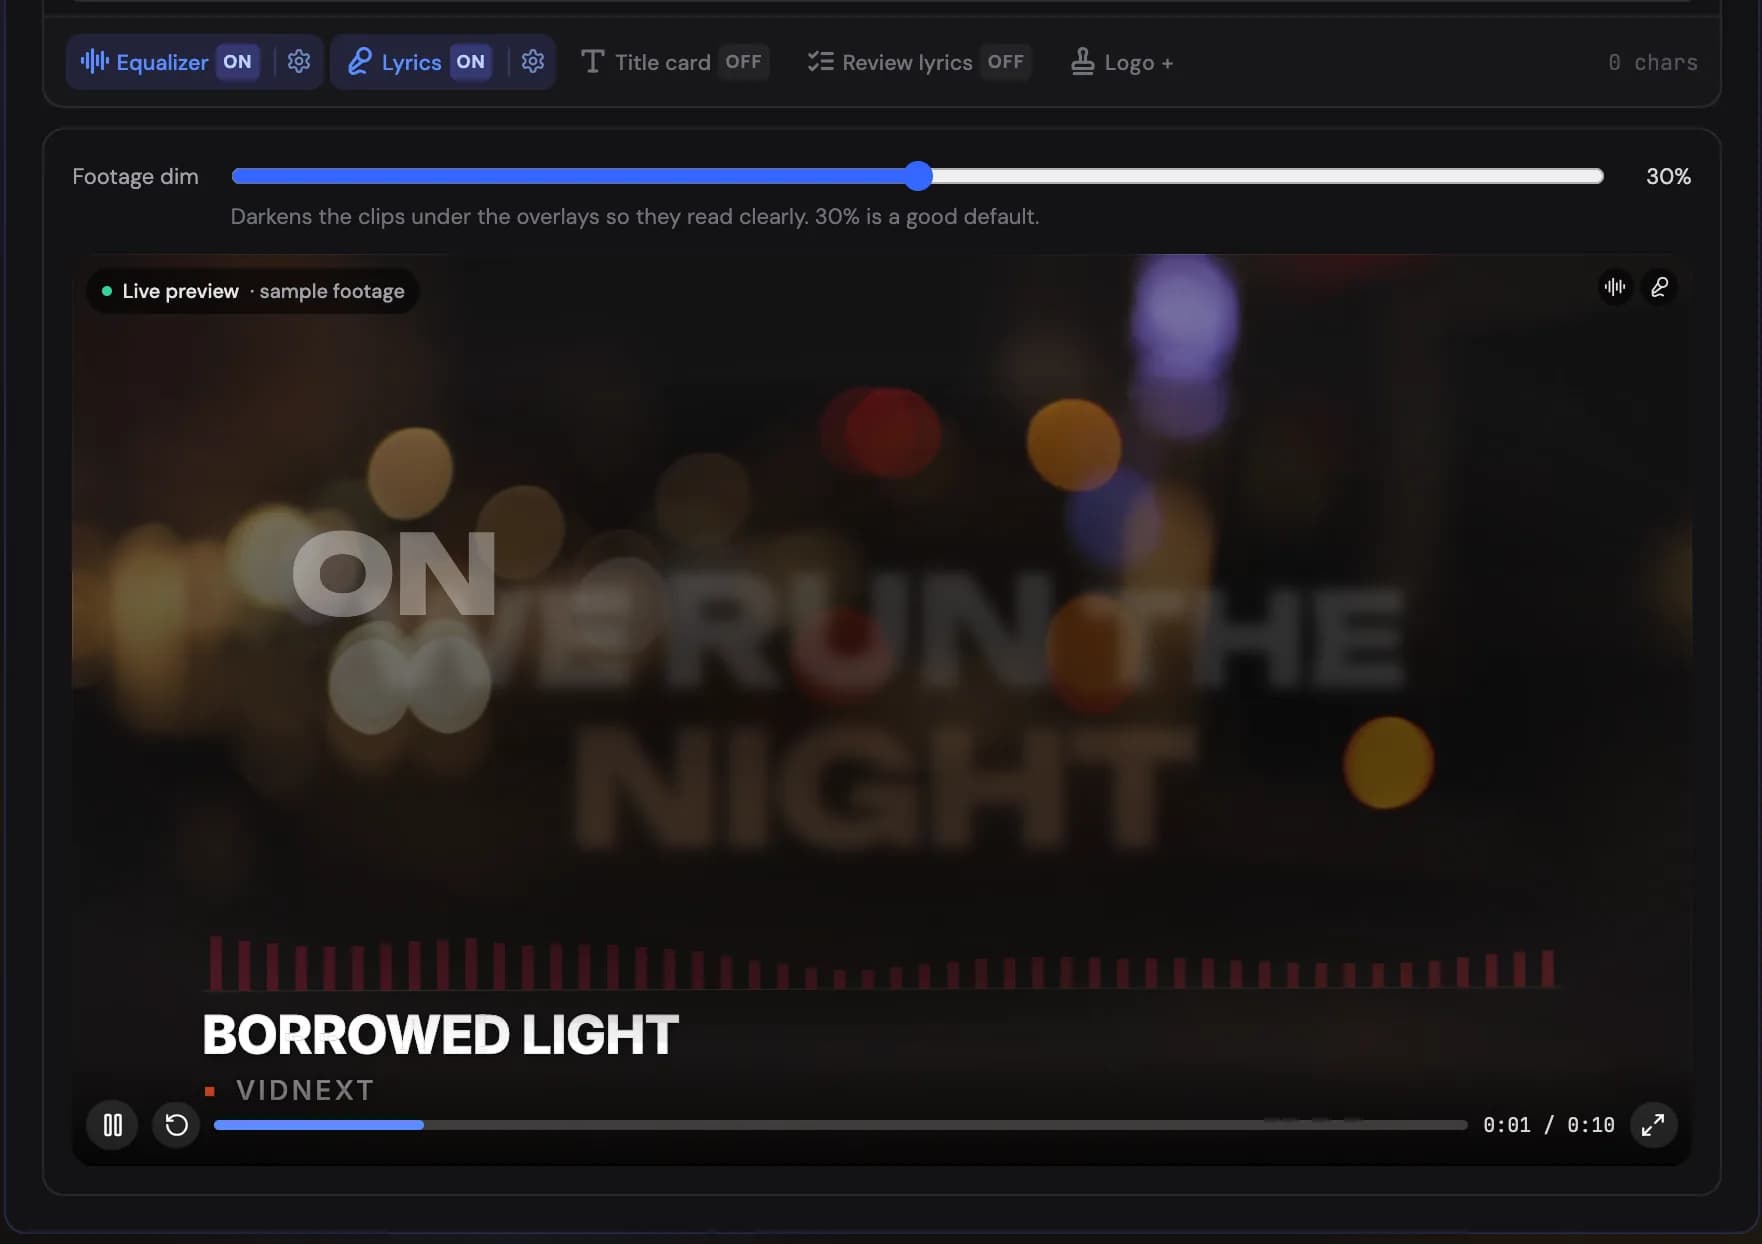Image resolution: width=1762 pixels, height=1244 pixels.
Task: Click the equalizer waveform icon in preview corner
Action: click(x=1615, y=287)
